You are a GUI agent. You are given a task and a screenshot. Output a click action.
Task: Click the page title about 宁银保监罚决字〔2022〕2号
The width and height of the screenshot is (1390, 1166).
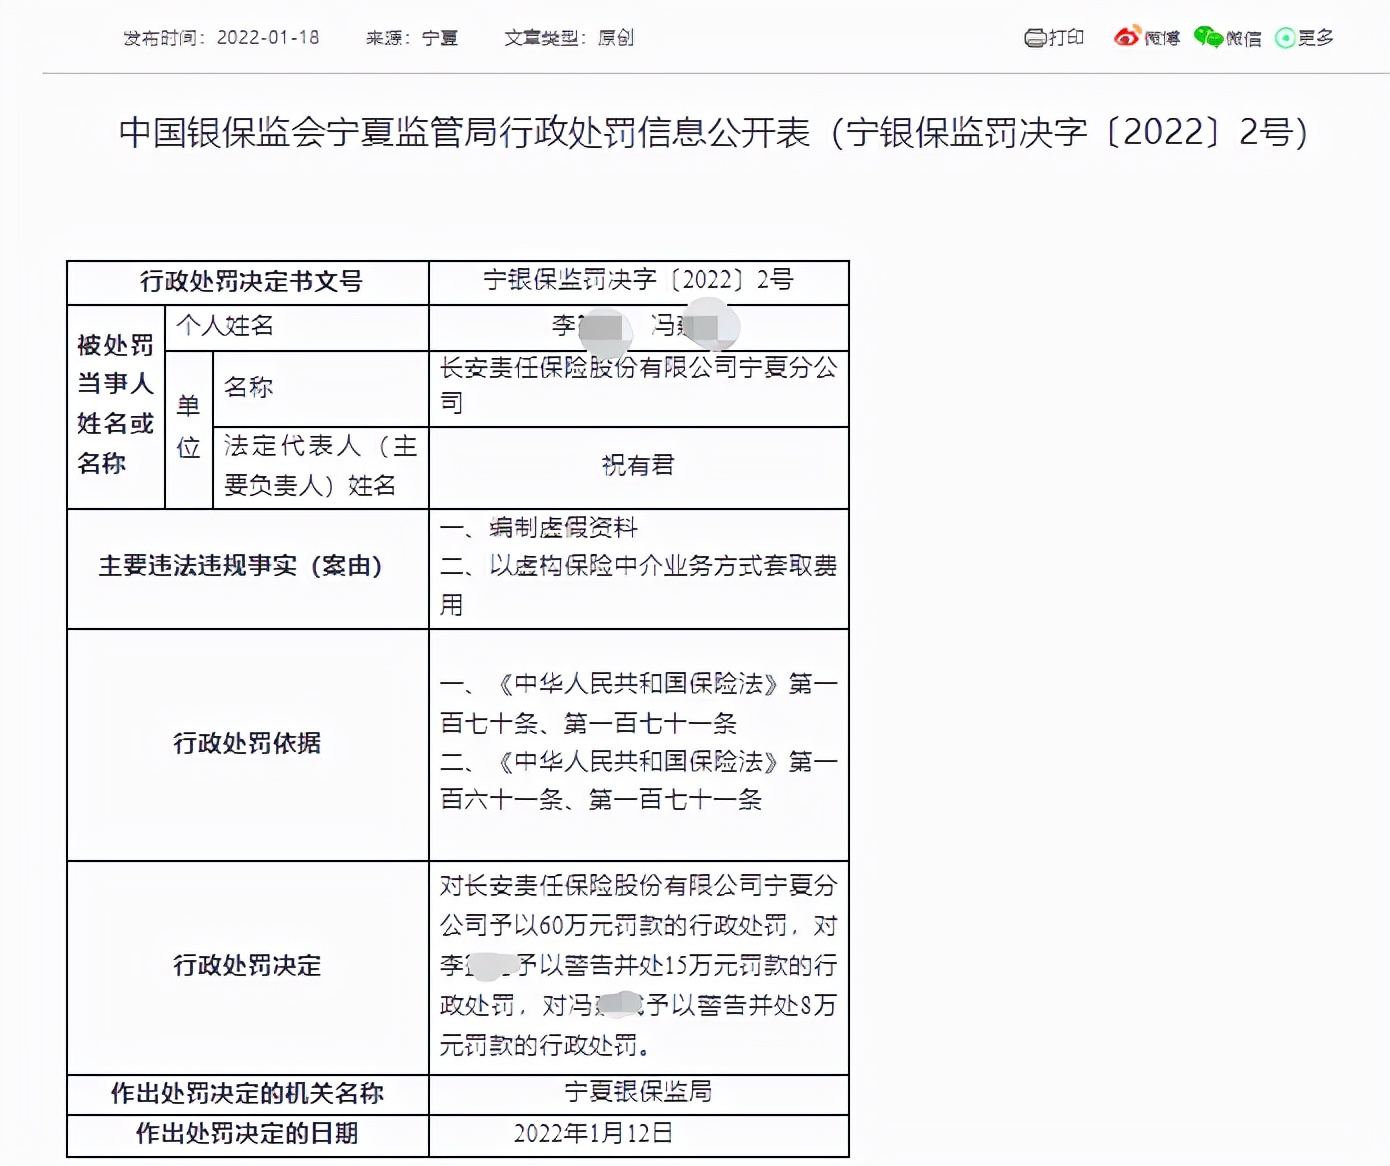713,132
